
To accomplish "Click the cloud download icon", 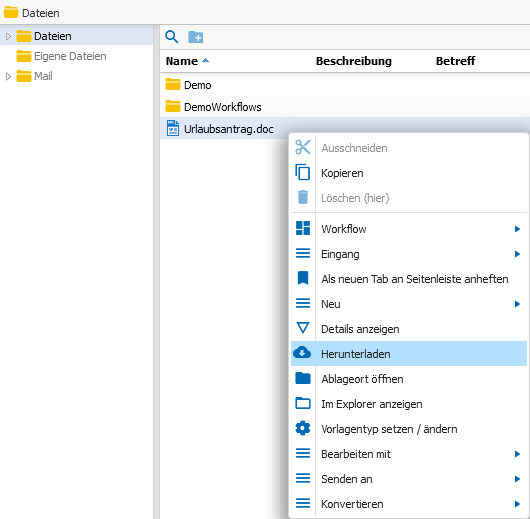I will [x=302, y=353].
